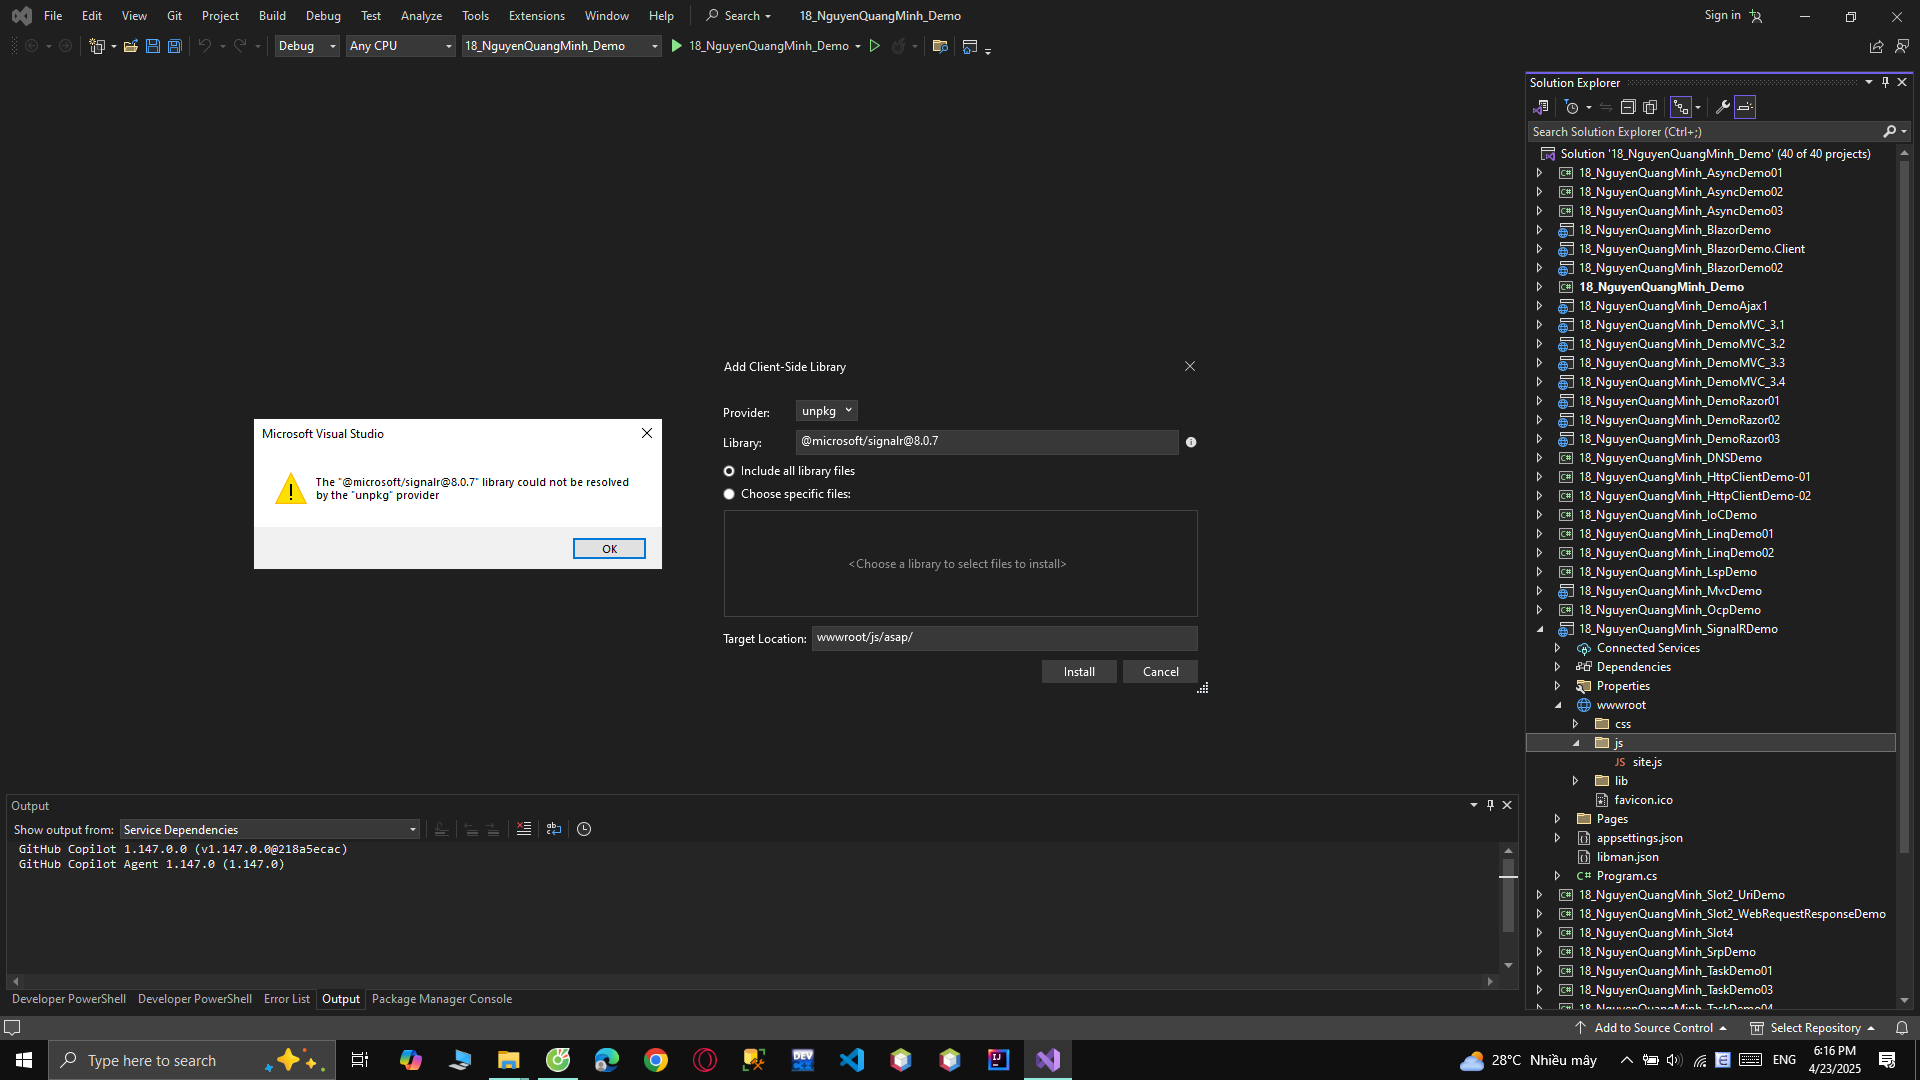Click the Collapse All icon in Solution Explorer
The height and width of the screenshot is (1080, 1920).
click(1627, 107)
